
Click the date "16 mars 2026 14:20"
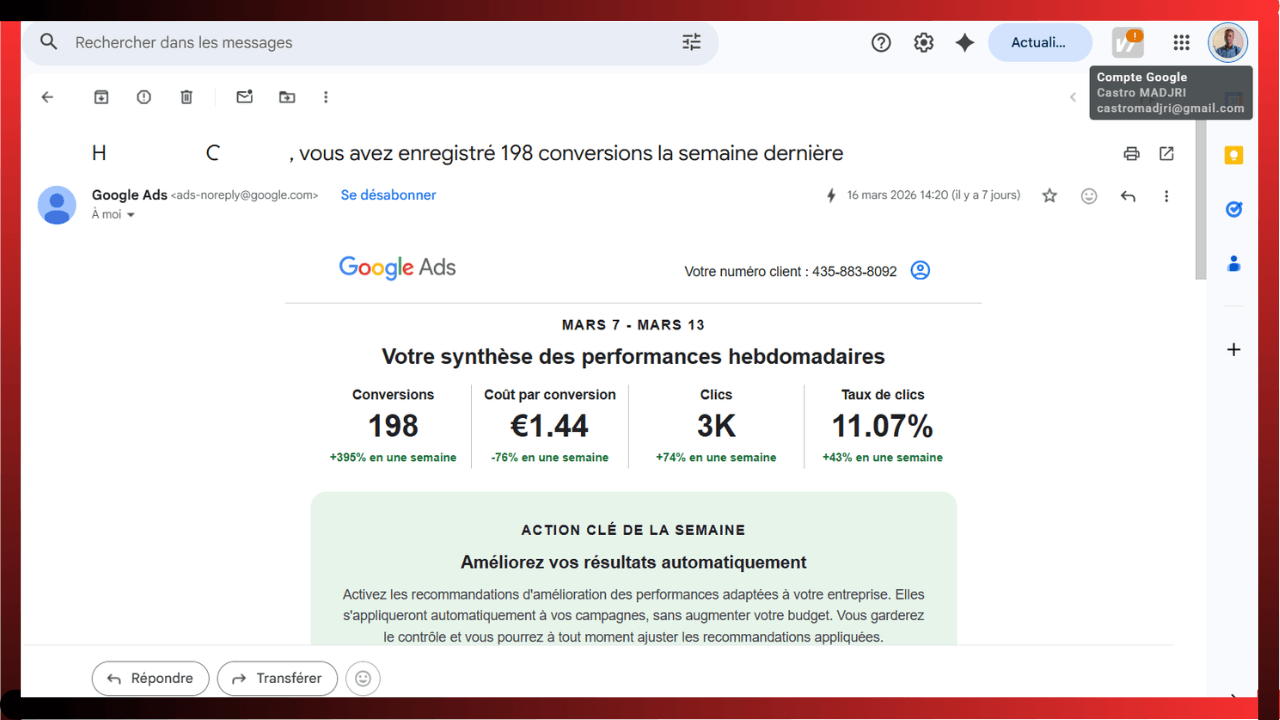(x=897, y=195)
